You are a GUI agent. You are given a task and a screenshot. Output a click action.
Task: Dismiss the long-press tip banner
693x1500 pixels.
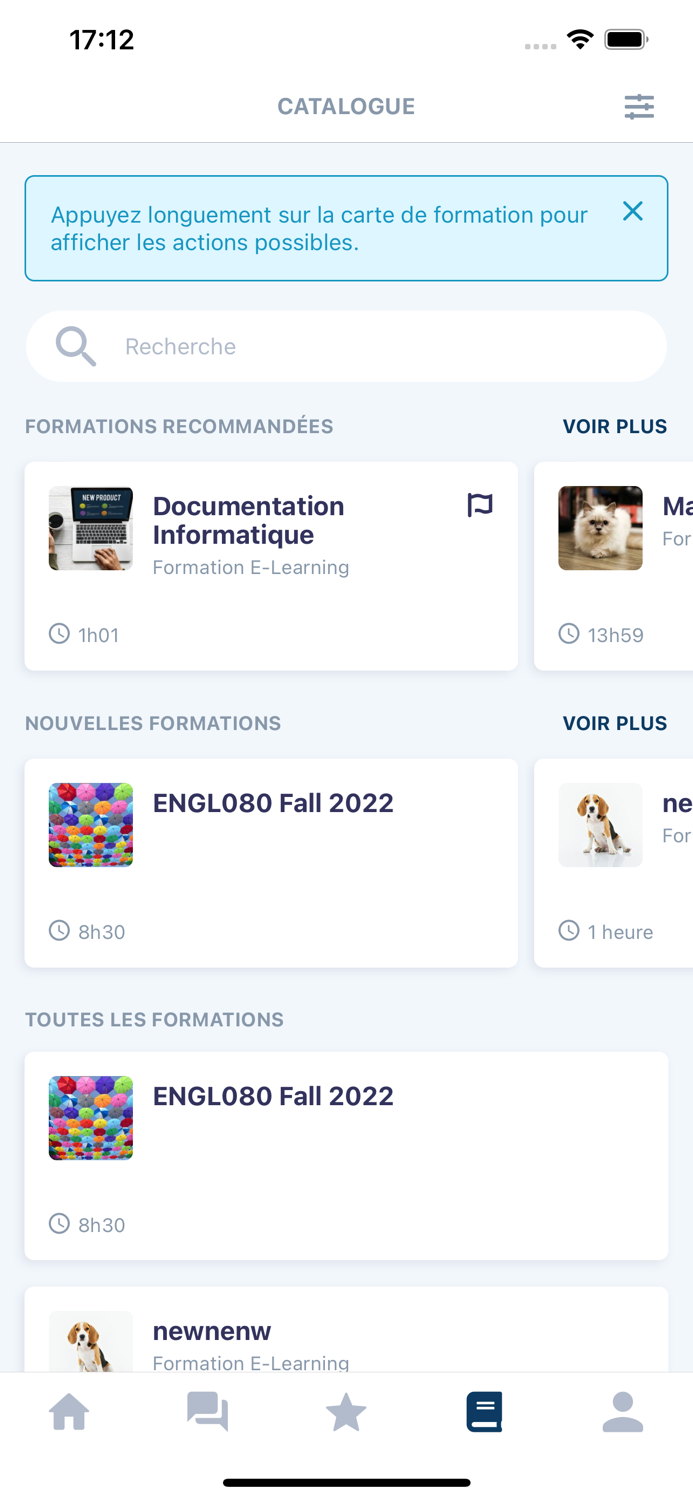tap(633, 212)
